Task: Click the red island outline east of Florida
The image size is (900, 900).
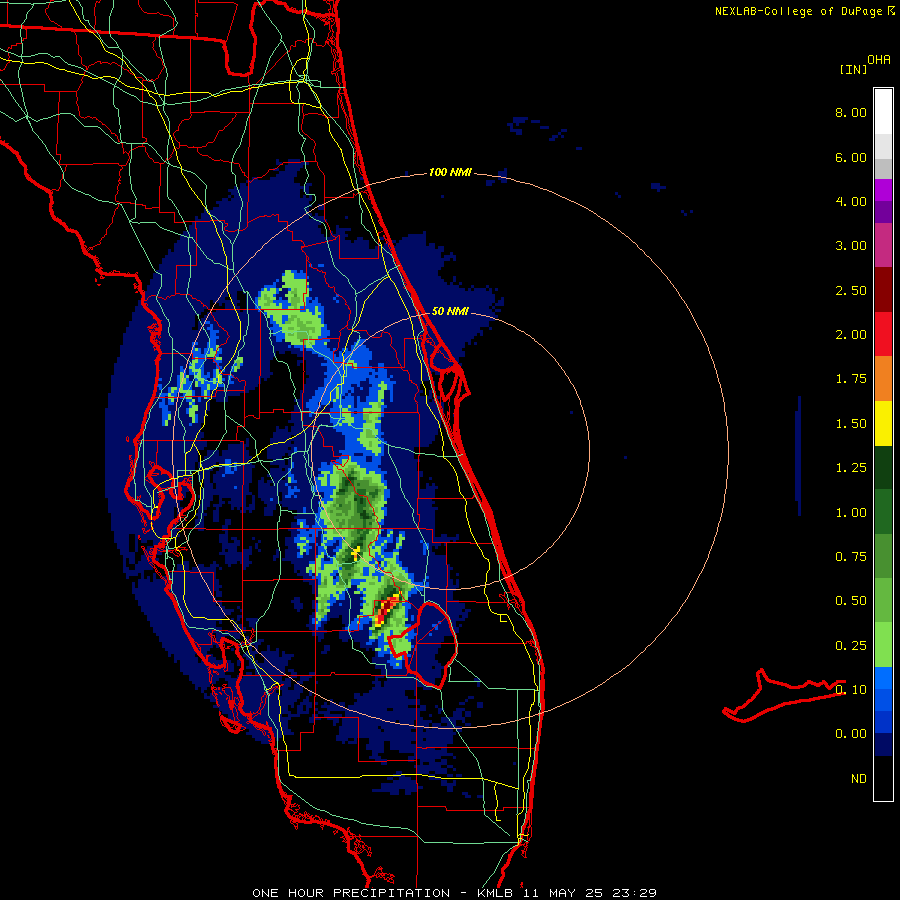Action: coord(783,695)
